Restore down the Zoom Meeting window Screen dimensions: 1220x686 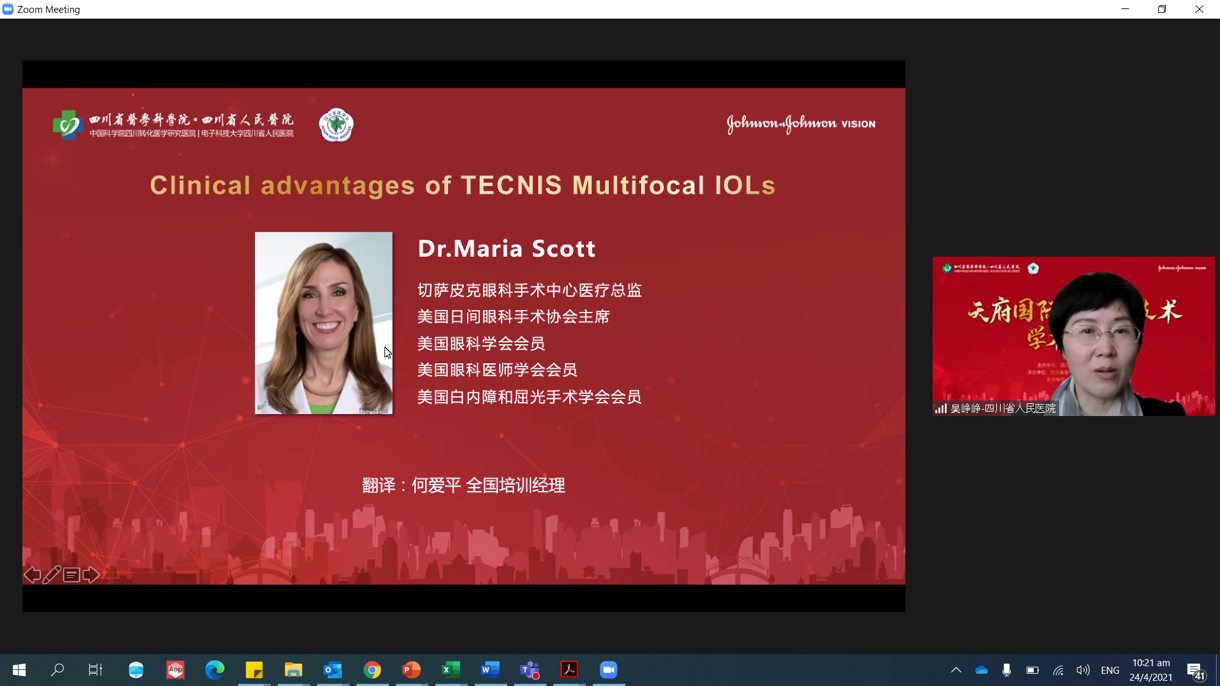pos(1162,9)
